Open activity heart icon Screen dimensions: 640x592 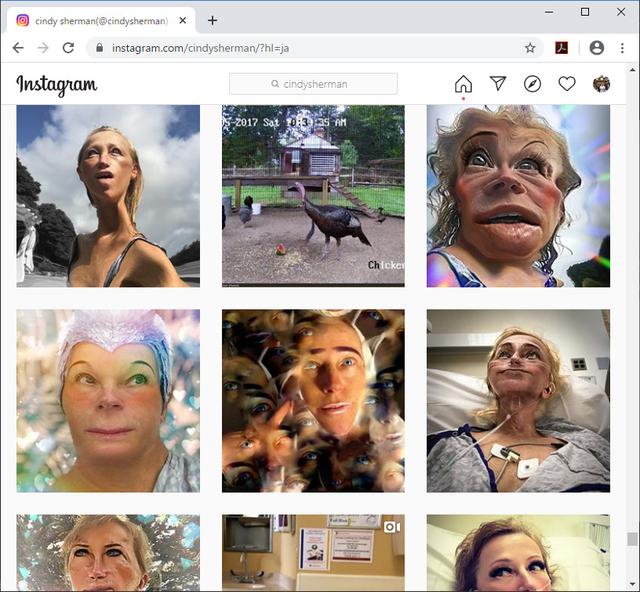[567, 84]
